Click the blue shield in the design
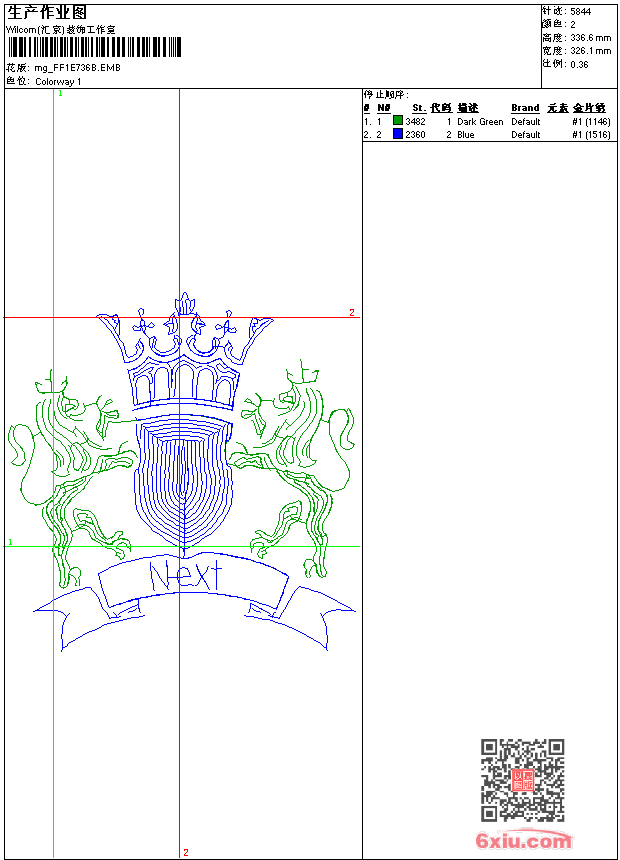The width and height of the screenshot is (620, 860). coord(184,482)
